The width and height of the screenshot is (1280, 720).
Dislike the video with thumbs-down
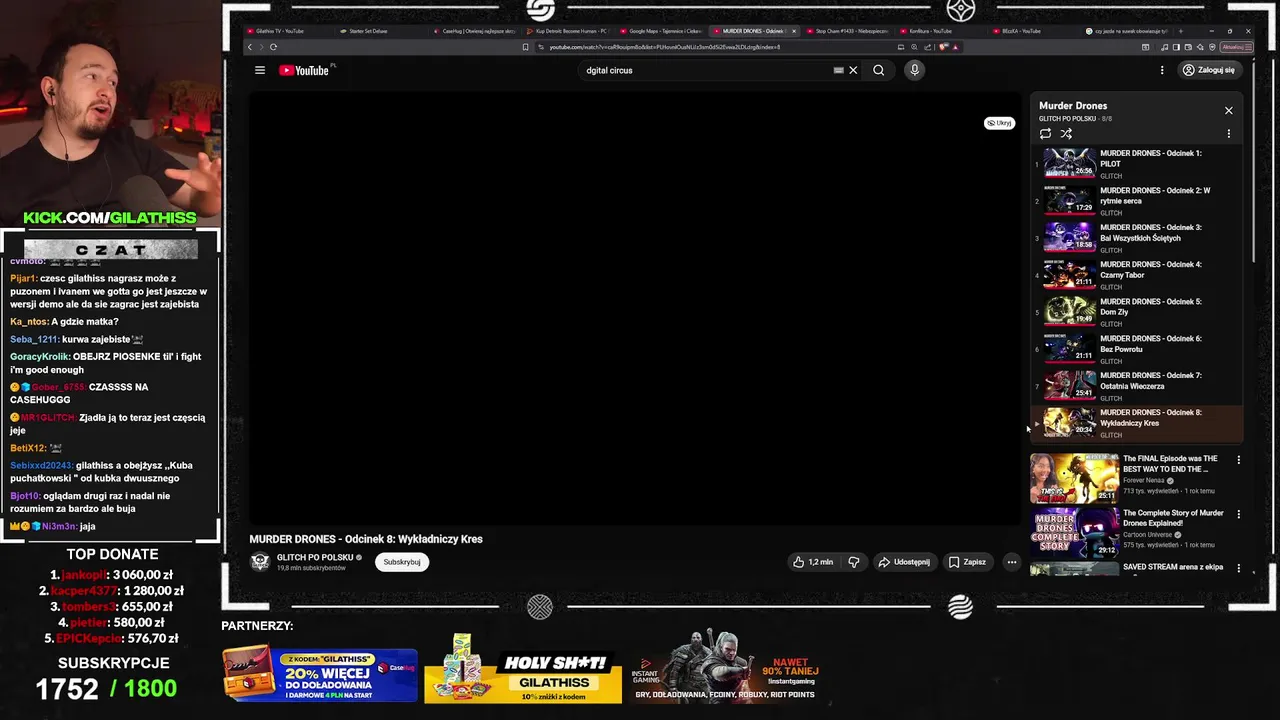point(854,562)
